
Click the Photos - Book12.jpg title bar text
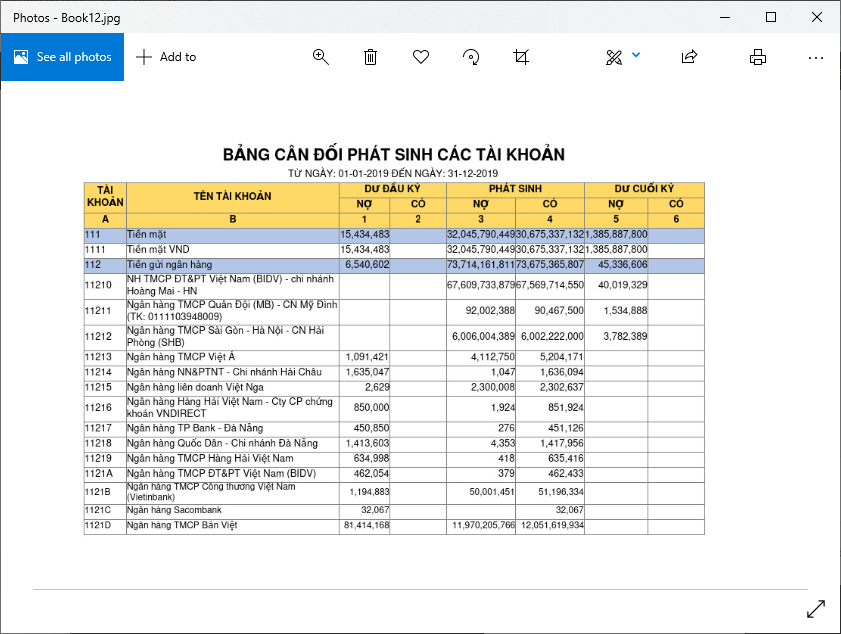pos(62,17)
